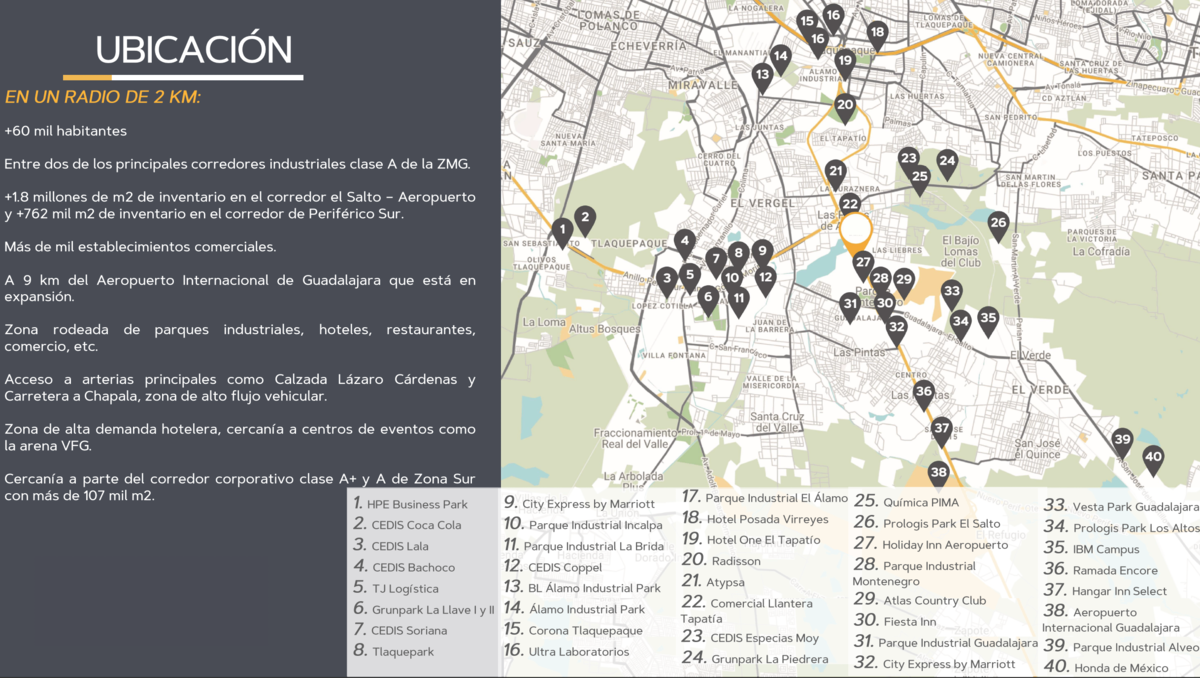1200x678 pixels.
Task: Click map pin number 26
Action: click(x=998, y=225)
